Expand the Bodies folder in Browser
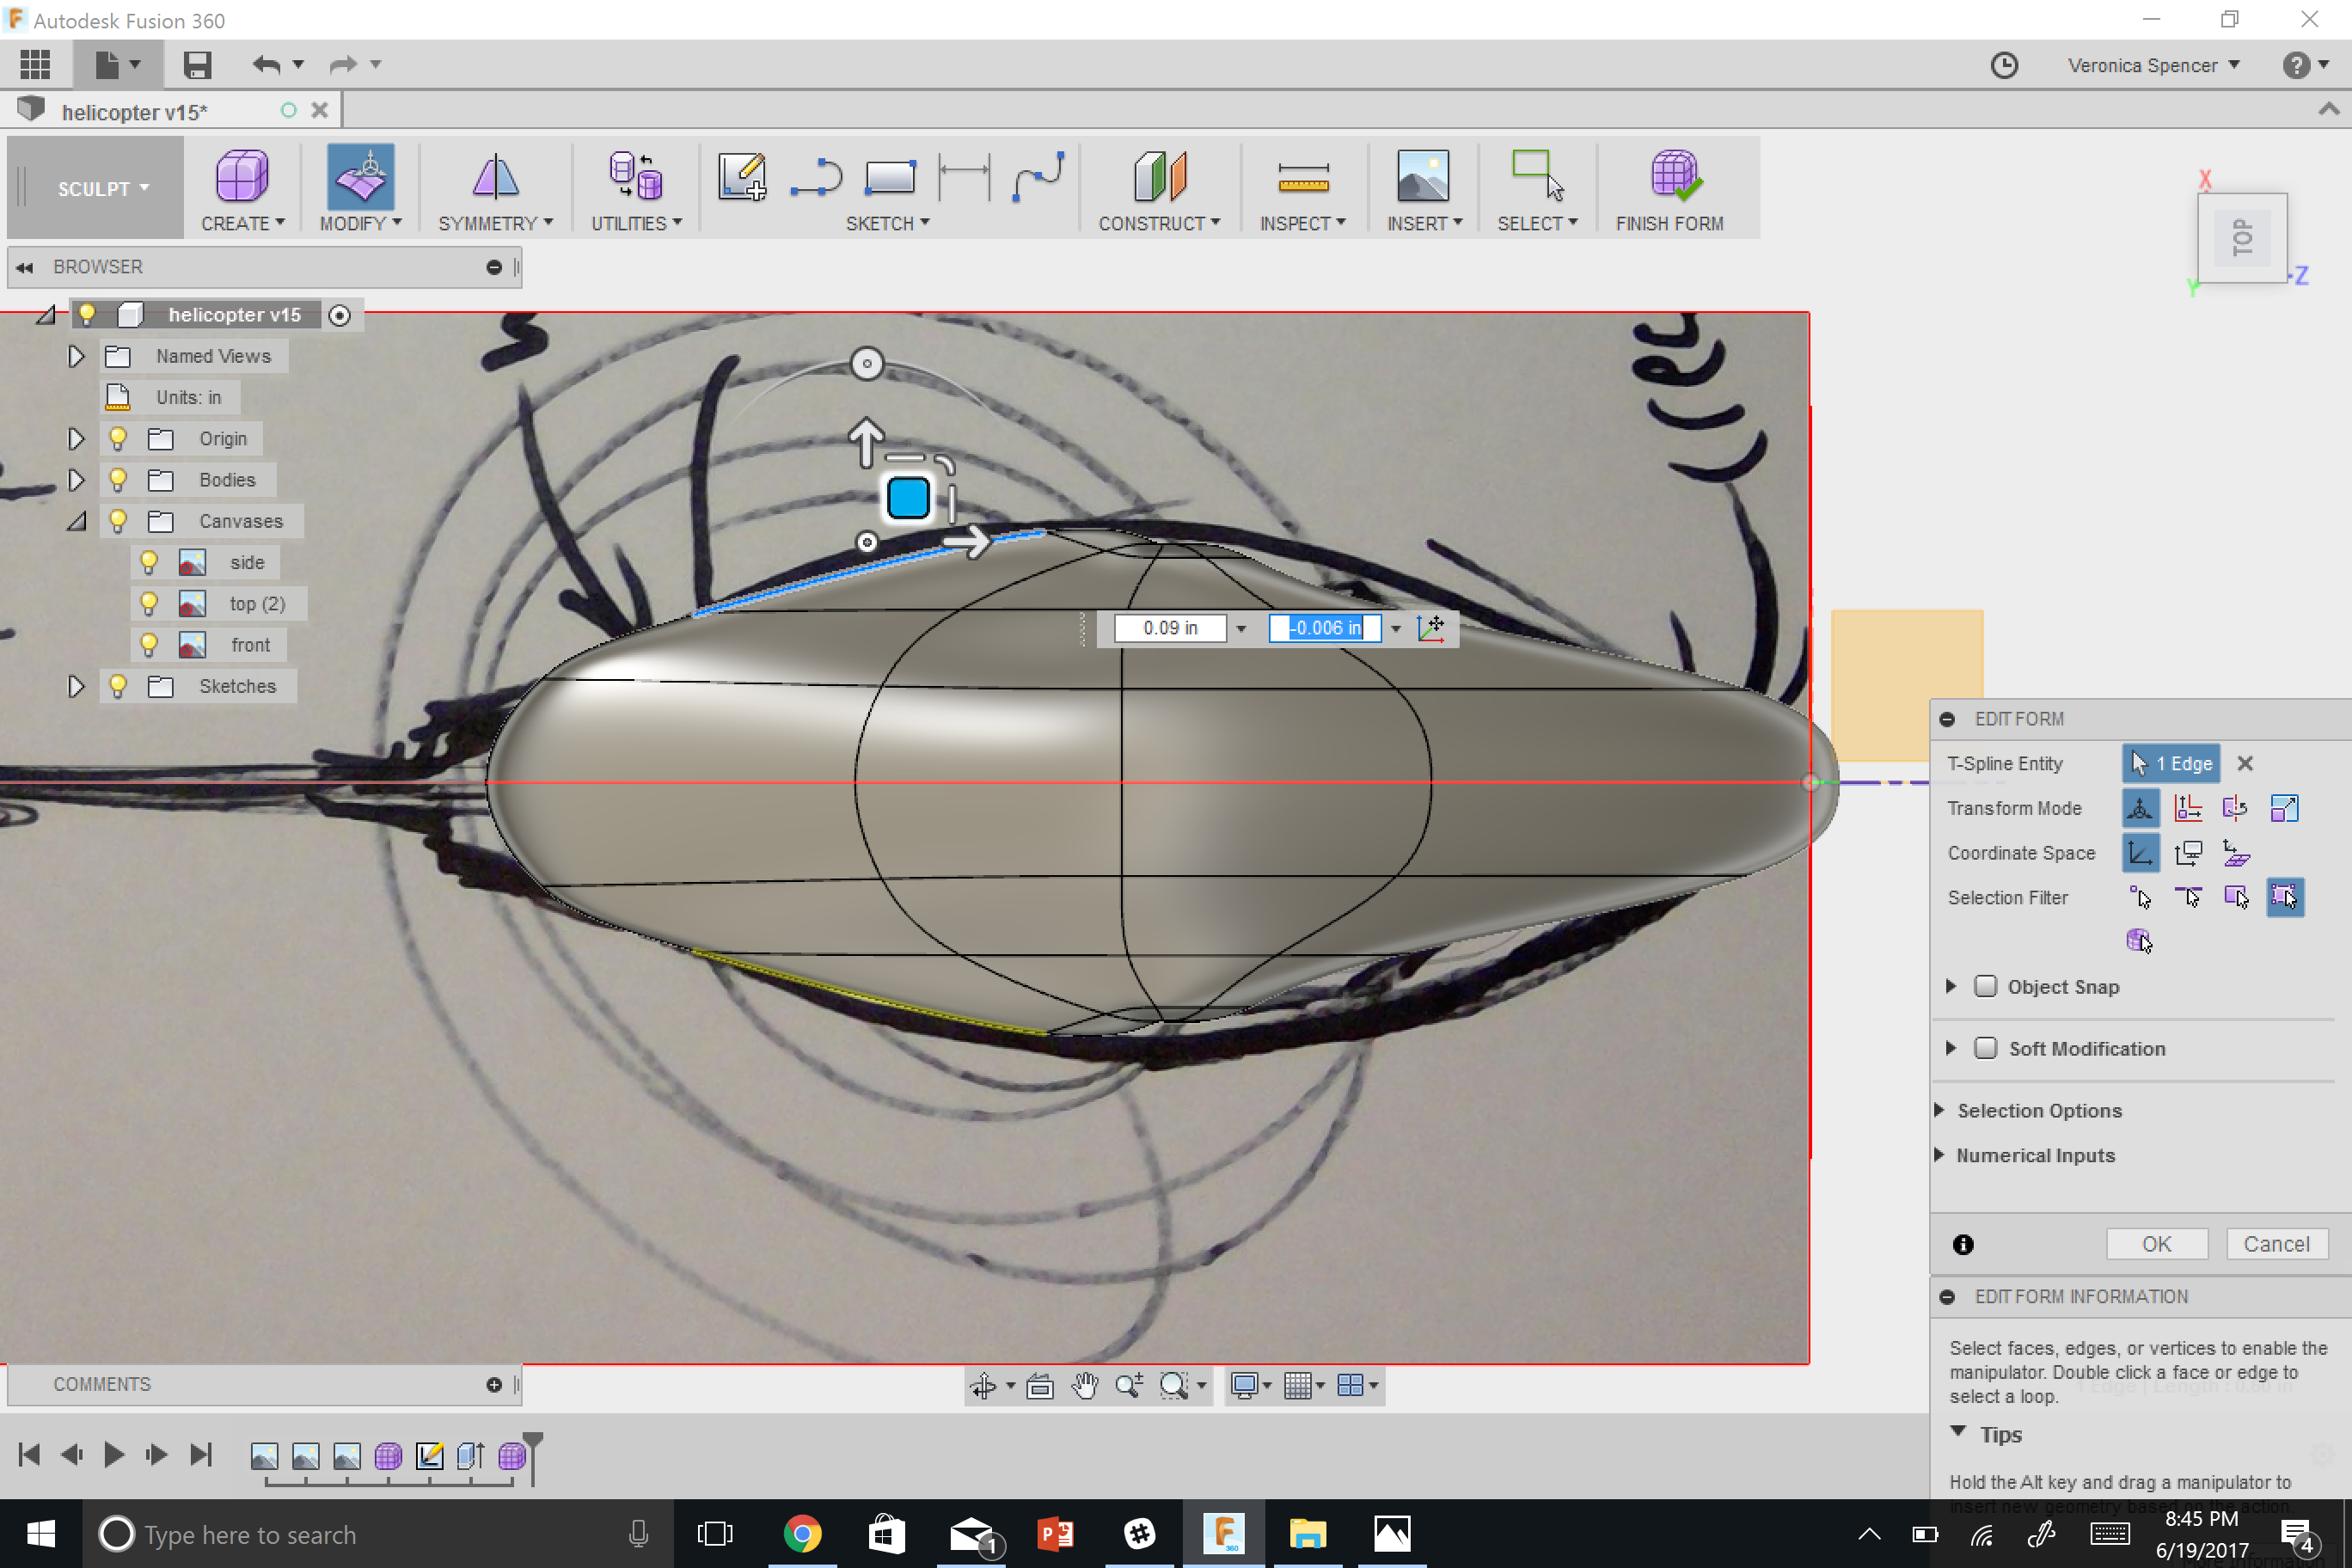This screenshot has width=2352, height=1568. (74, 478)
